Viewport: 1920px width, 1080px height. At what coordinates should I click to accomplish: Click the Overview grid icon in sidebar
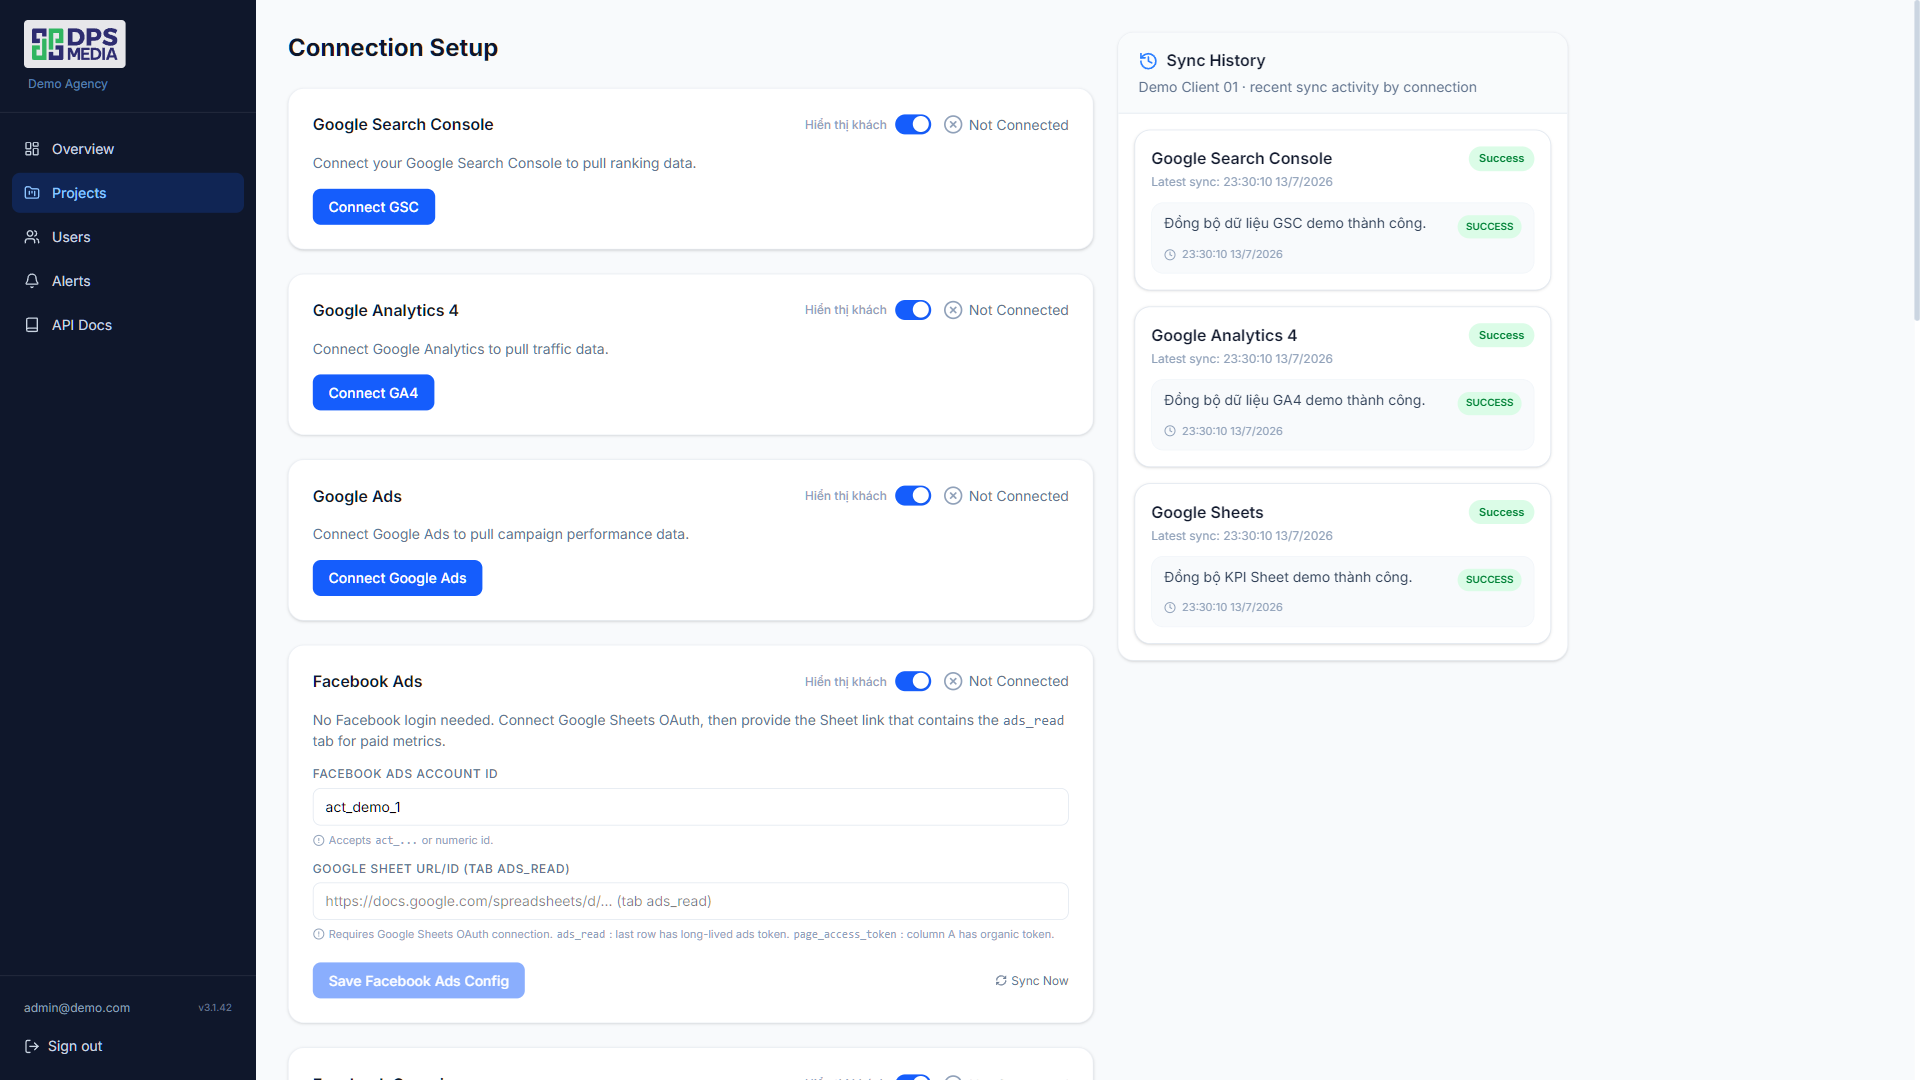[x=32, y=149]
